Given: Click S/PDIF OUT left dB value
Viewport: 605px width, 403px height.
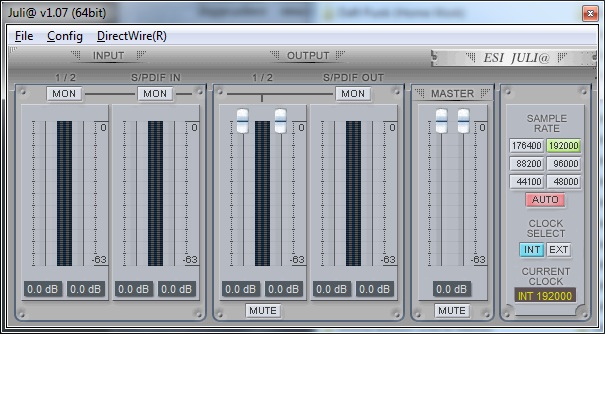Looking at the screenshot, I should pos(331,289).
